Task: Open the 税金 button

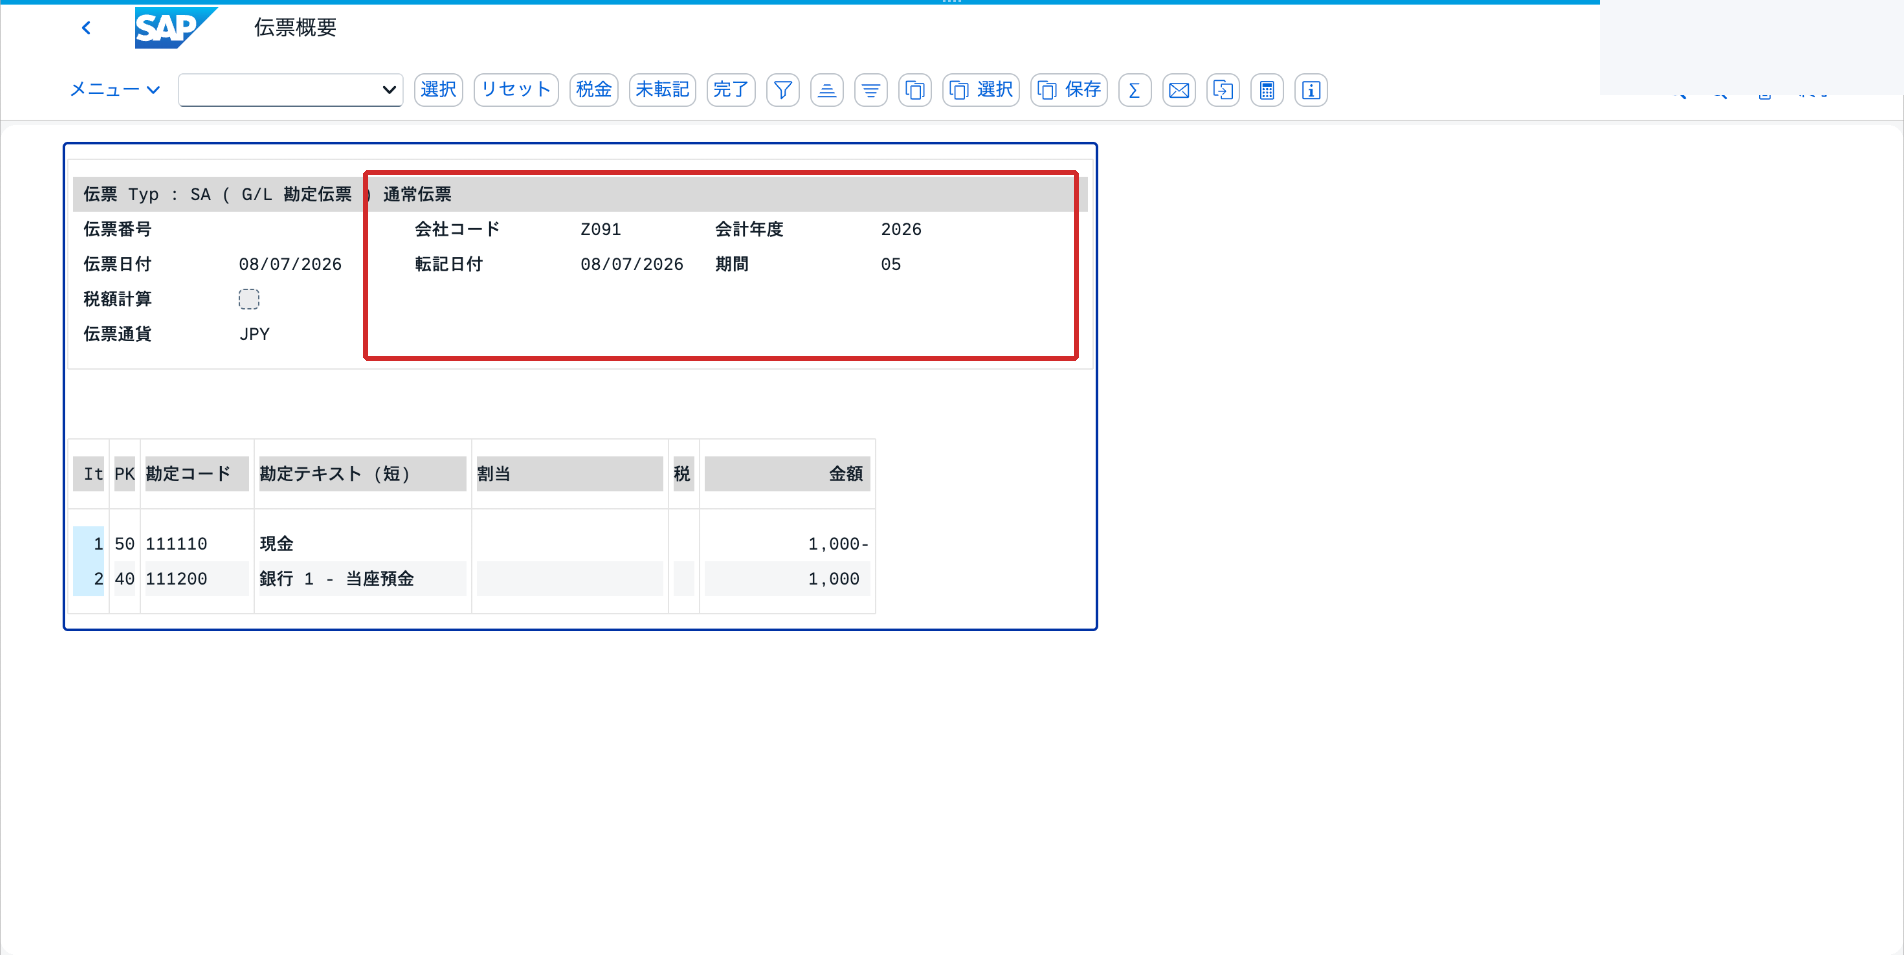Action: [594, 90]
